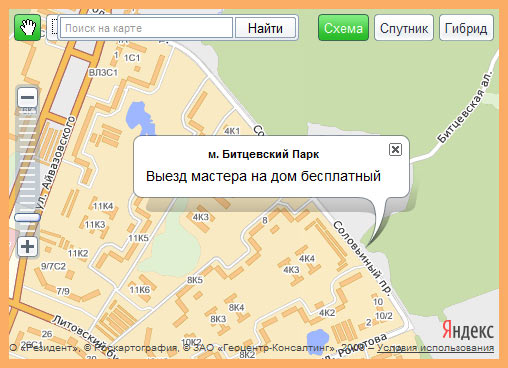Switch to 'Спутник' satellite view

404,28
